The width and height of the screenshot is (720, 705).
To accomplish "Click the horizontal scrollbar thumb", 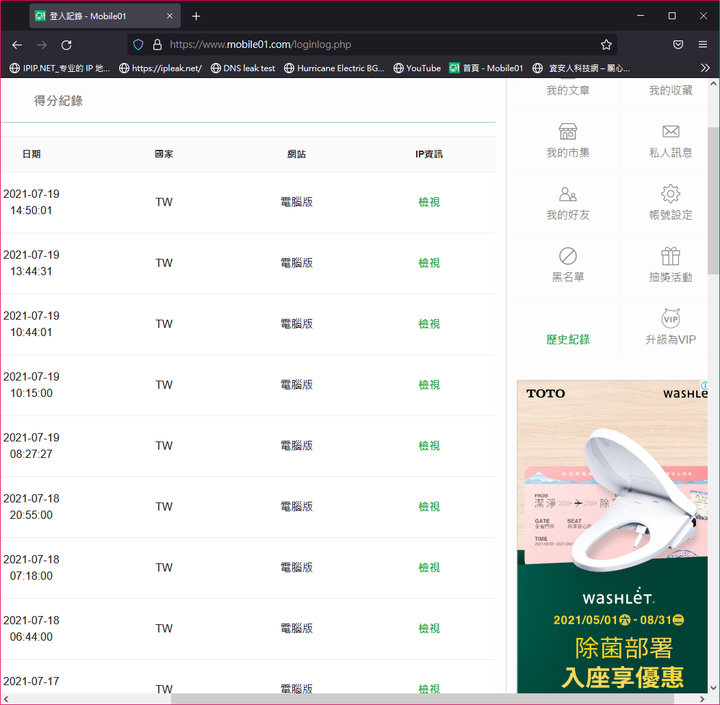I will (x=422, y=699).
